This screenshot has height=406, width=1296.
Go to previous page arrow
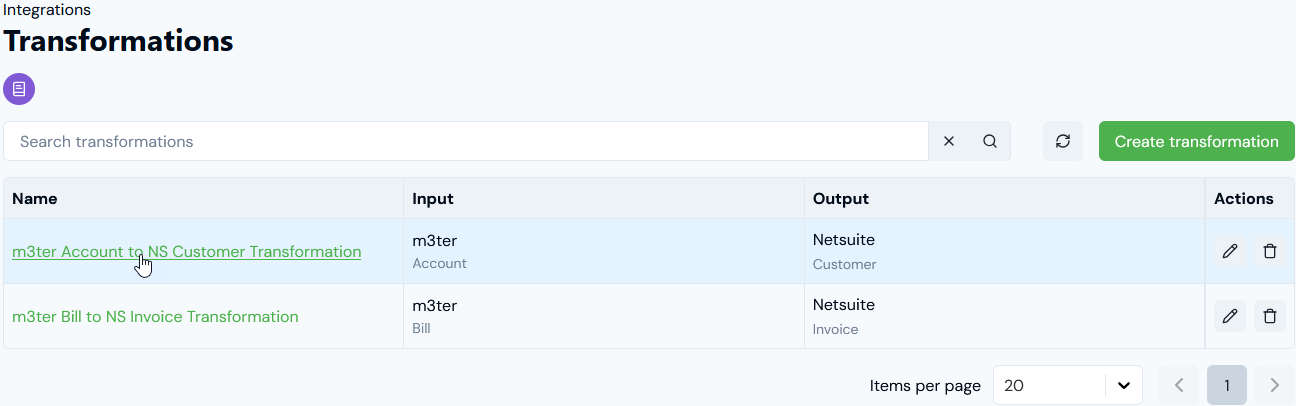[1179, 385]
